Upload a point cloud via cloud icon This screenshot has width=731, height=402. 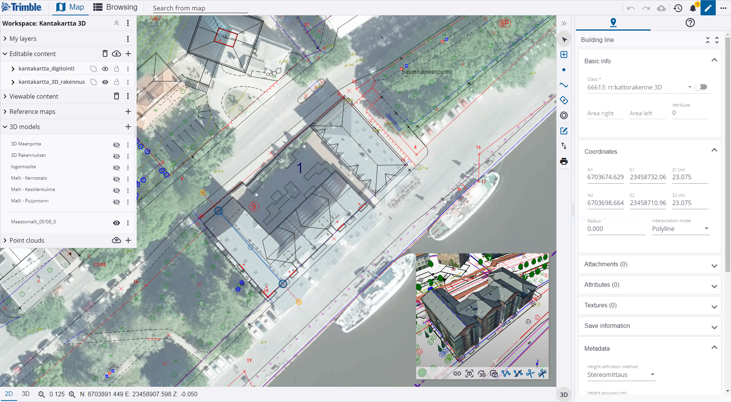pyautogui.click(x=116, y=240)
